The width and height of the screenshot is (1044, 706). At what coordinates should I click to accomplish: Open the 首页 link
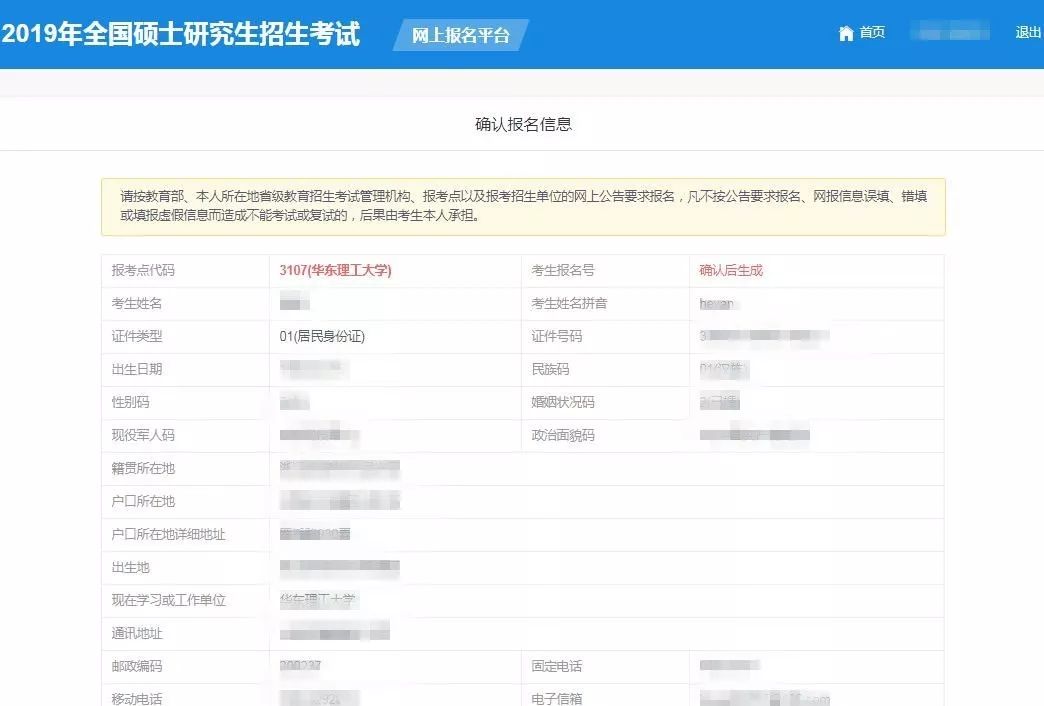click(872, 33)
